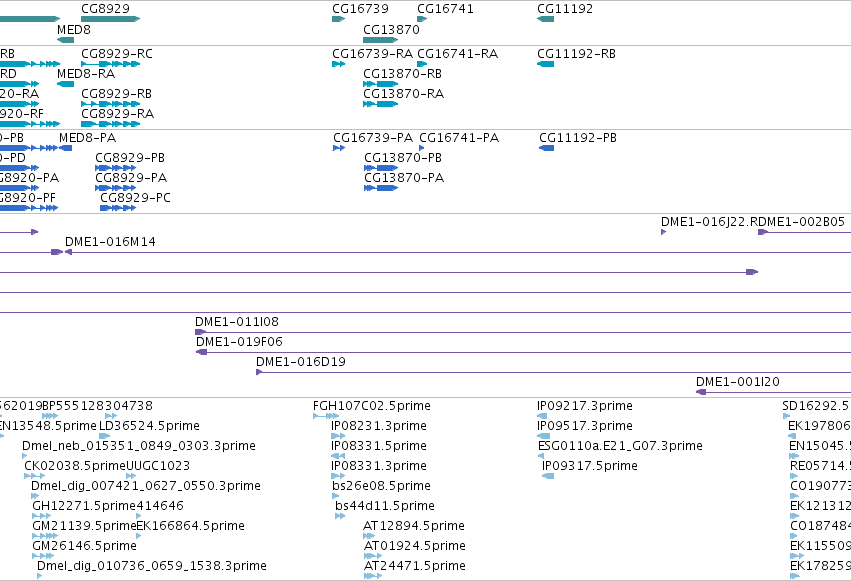This screenshot has width=851, height=581.
Task: Select protein CG8929-PB
Action: (x=116, y=168)
